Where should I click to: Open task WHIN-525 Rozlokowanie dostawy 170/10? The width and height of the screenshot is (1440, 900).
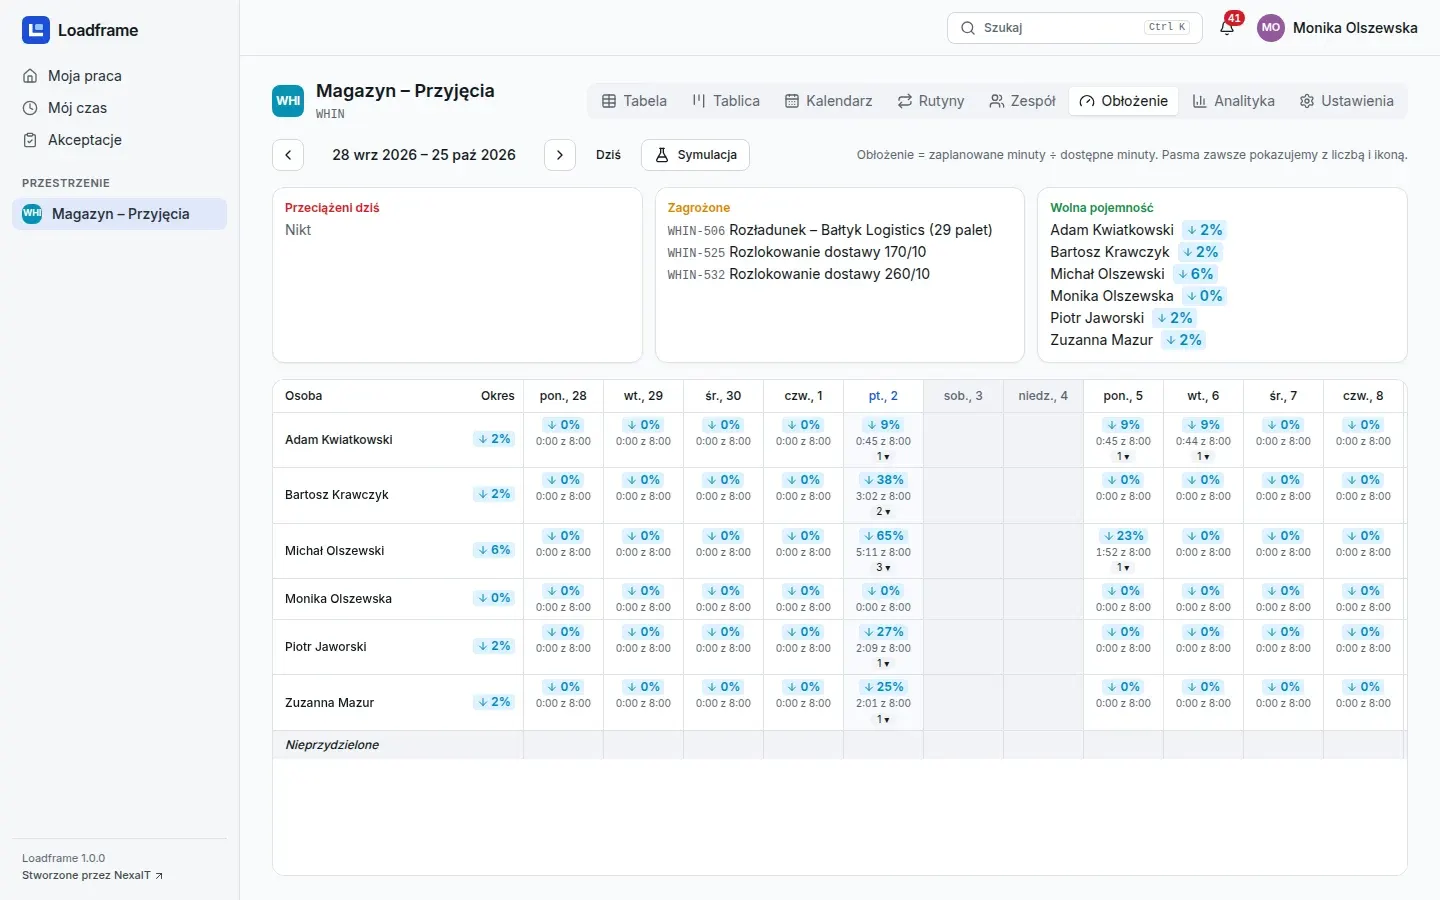click(x=797, y=252)
